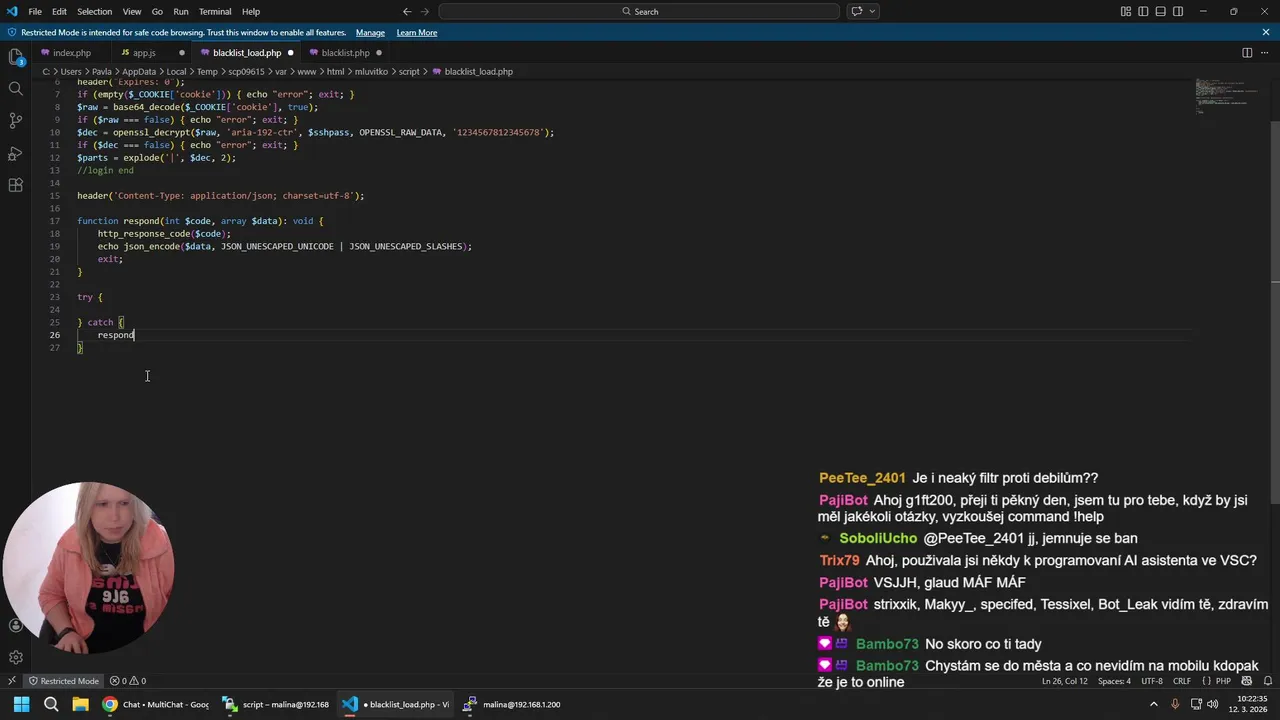1280x720 pixels.
Task: Open the Manage gear menu
Action: 15,657
